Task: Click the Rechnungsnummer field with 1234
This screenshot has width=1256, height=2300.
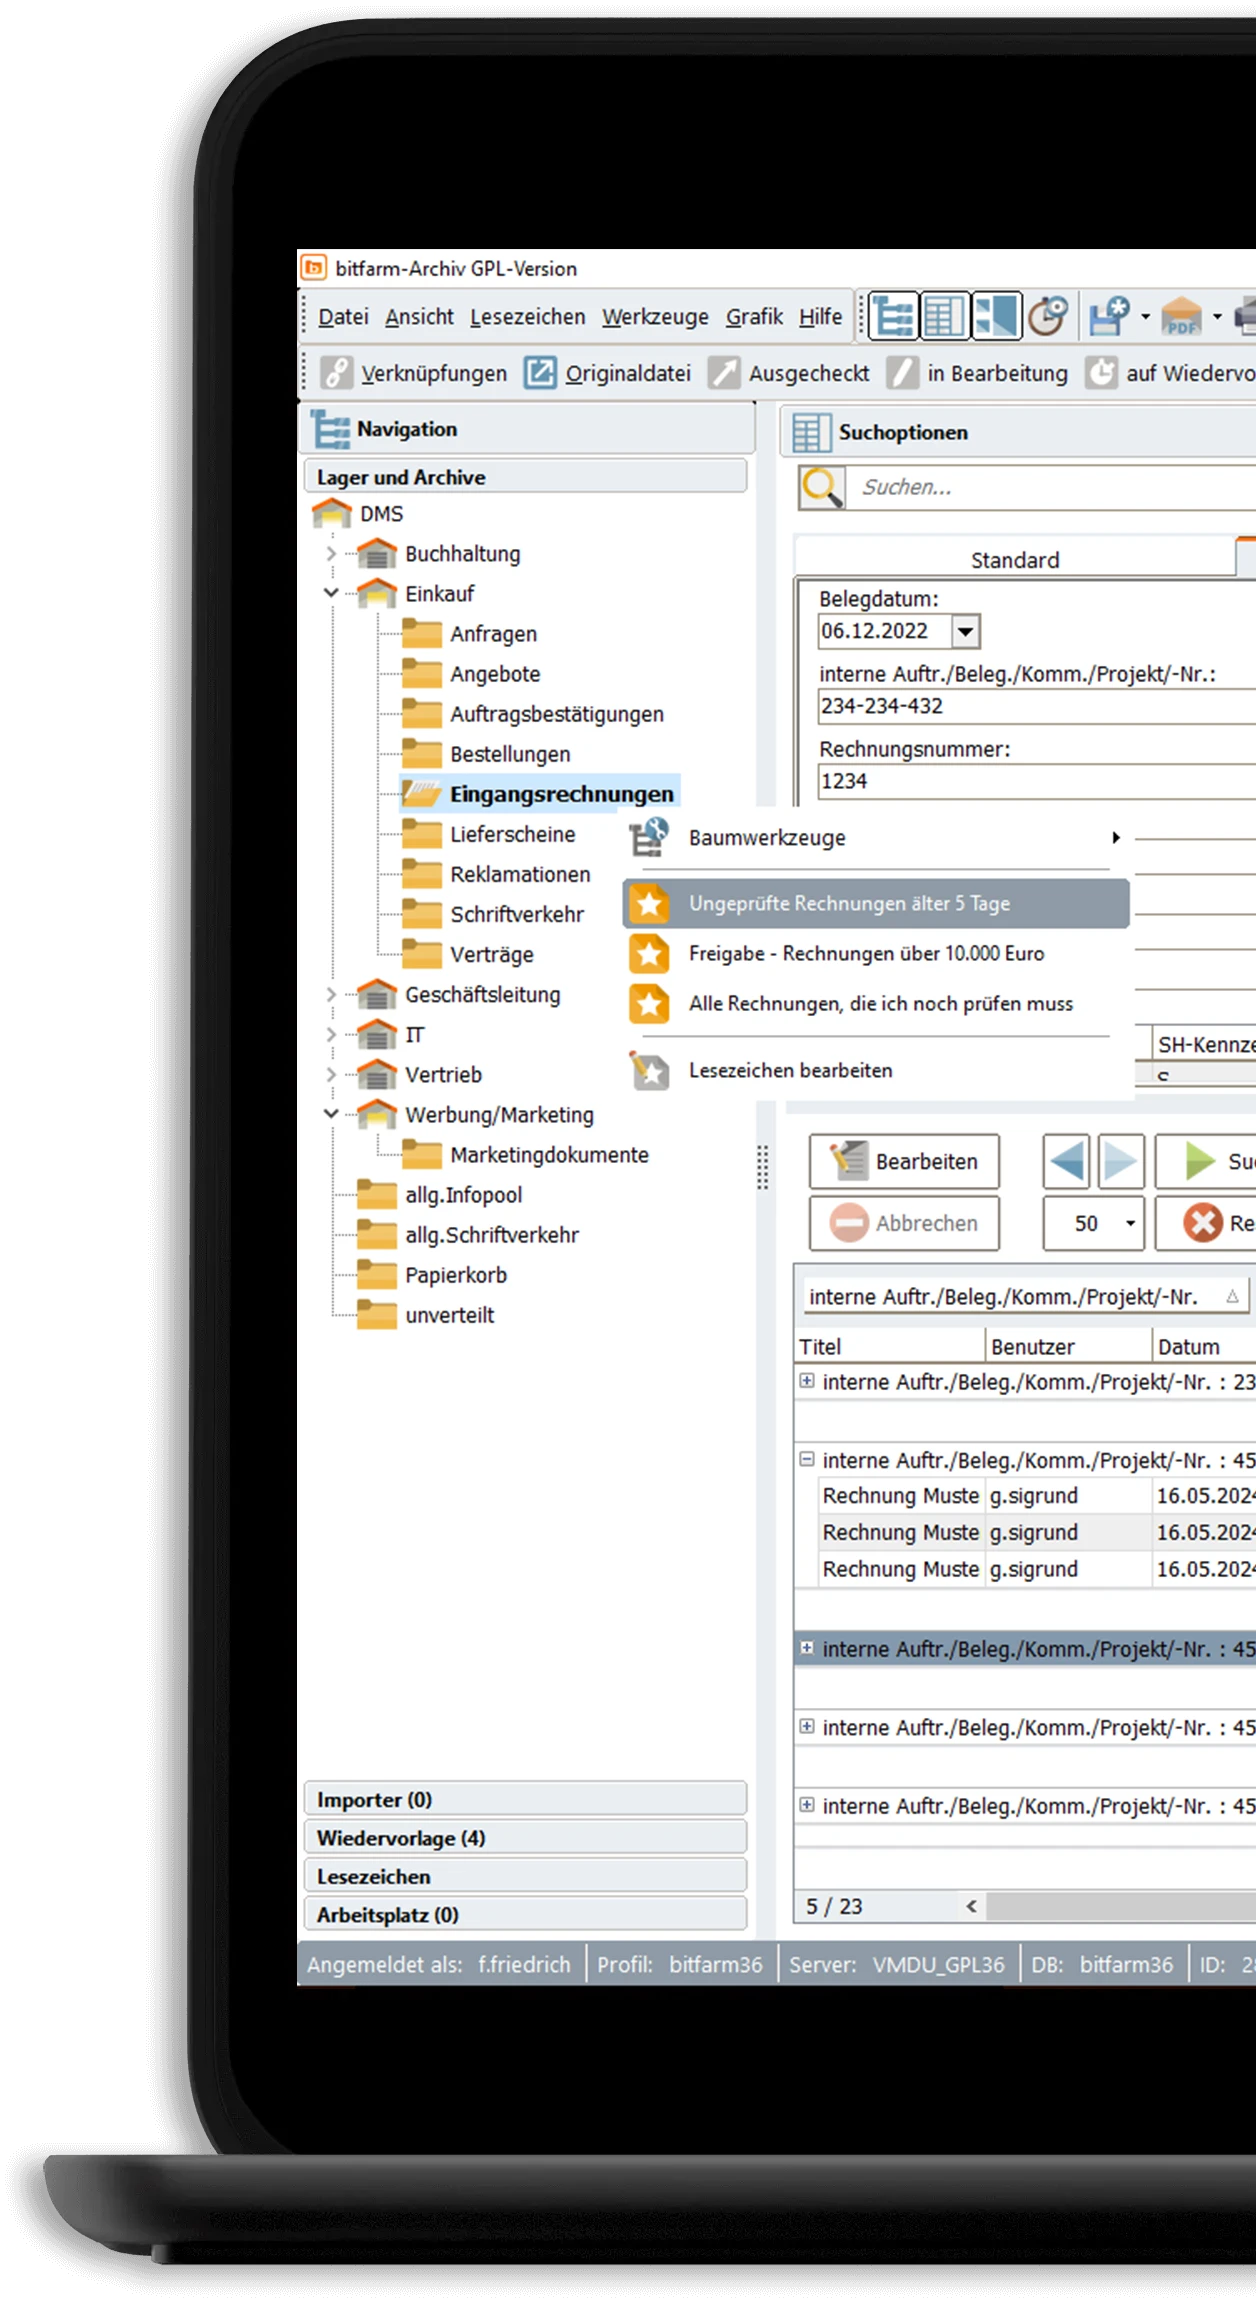Action: tap(1037, 781)
